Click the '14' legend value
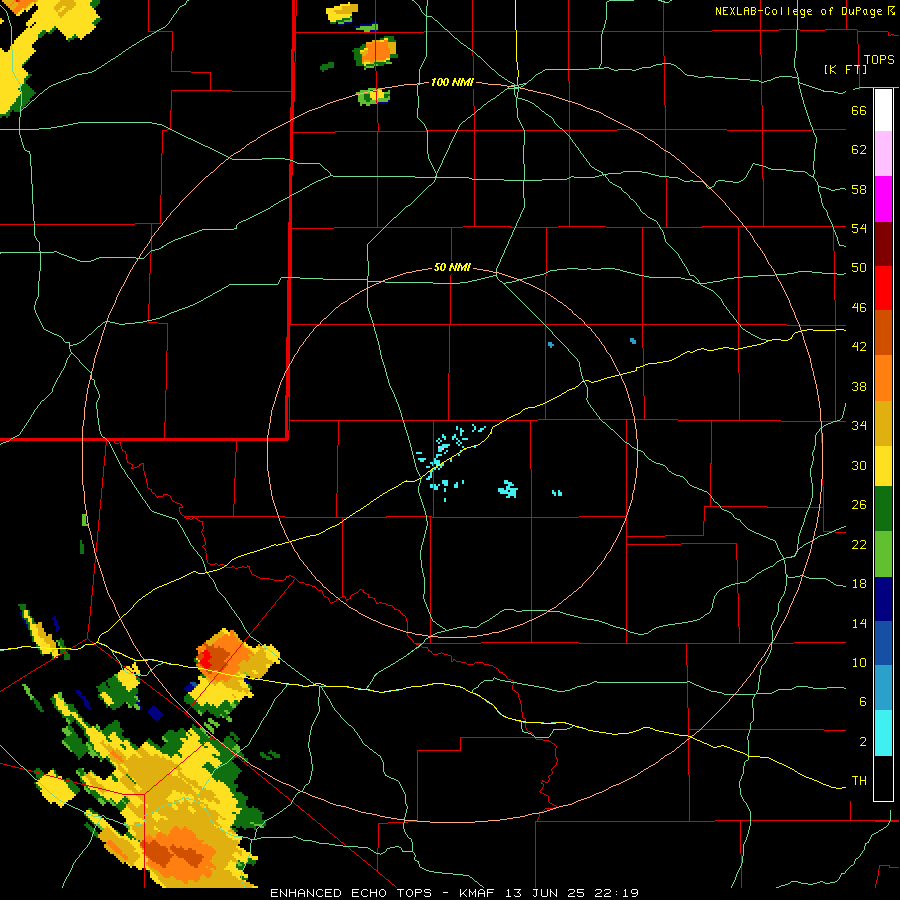The width and height of the screenshot is (900, 900). tap(859, 623)
